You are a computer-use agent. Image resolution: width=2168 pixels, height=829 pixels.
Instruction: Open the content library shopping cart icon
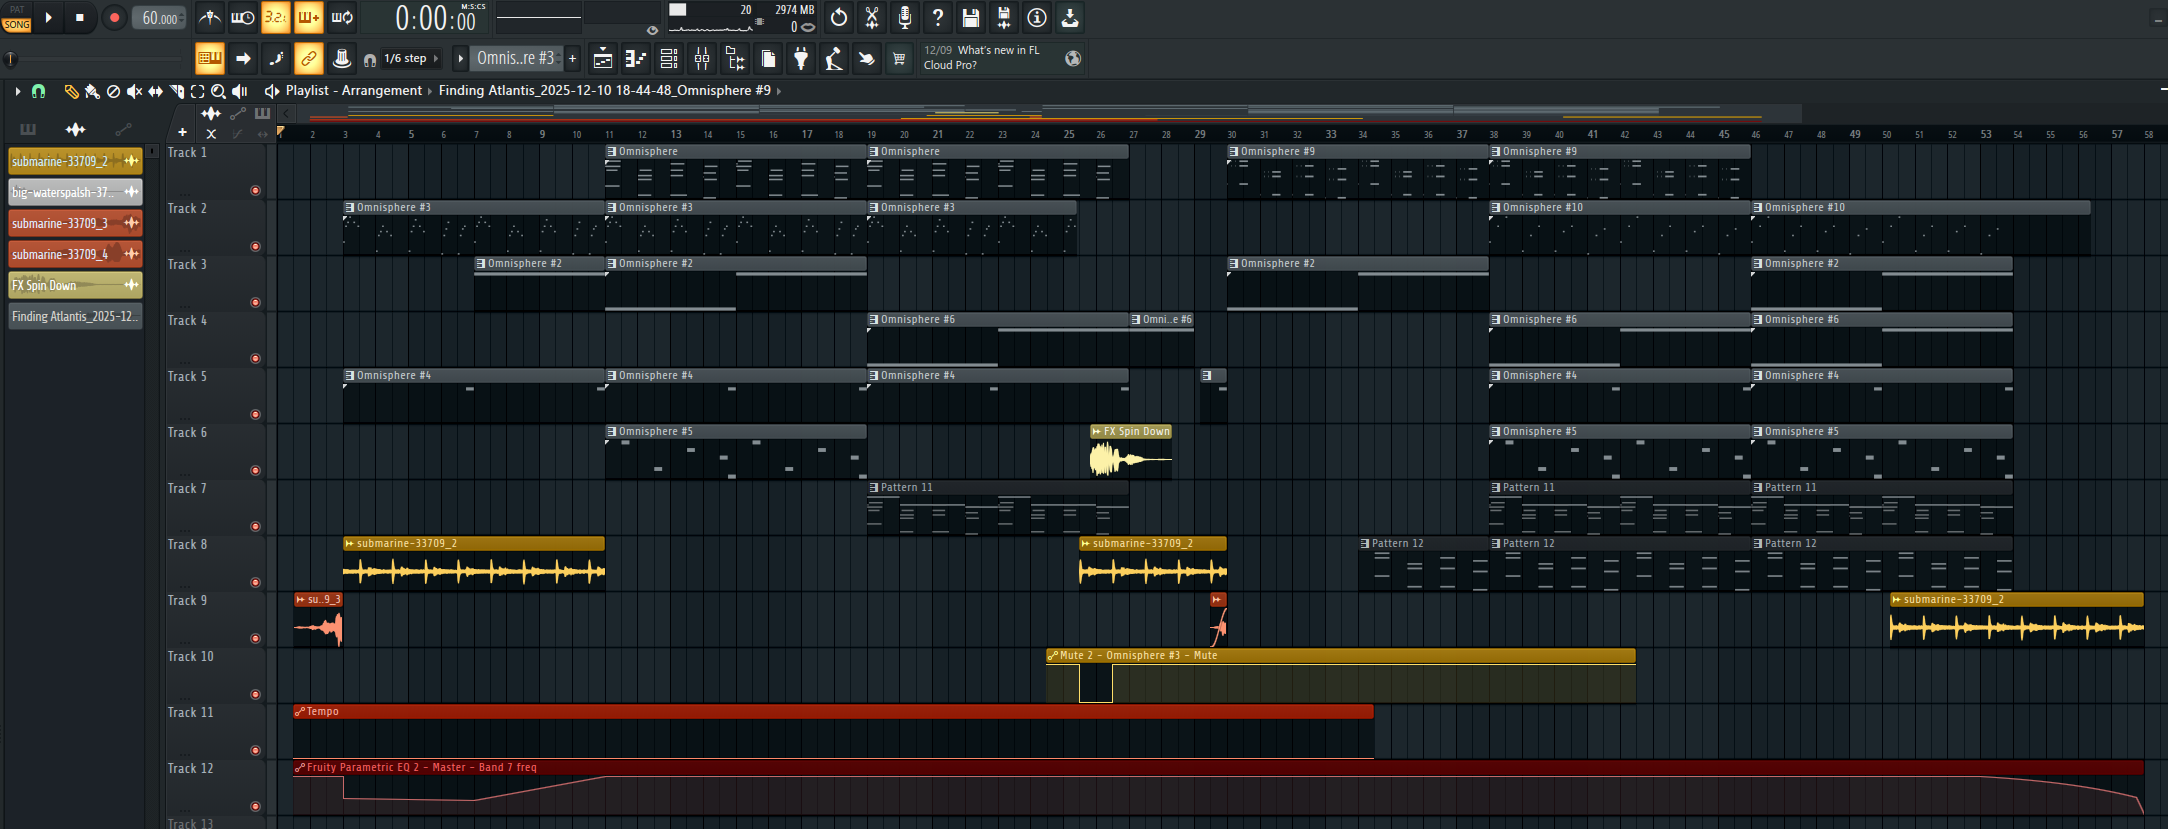[899, 59]
